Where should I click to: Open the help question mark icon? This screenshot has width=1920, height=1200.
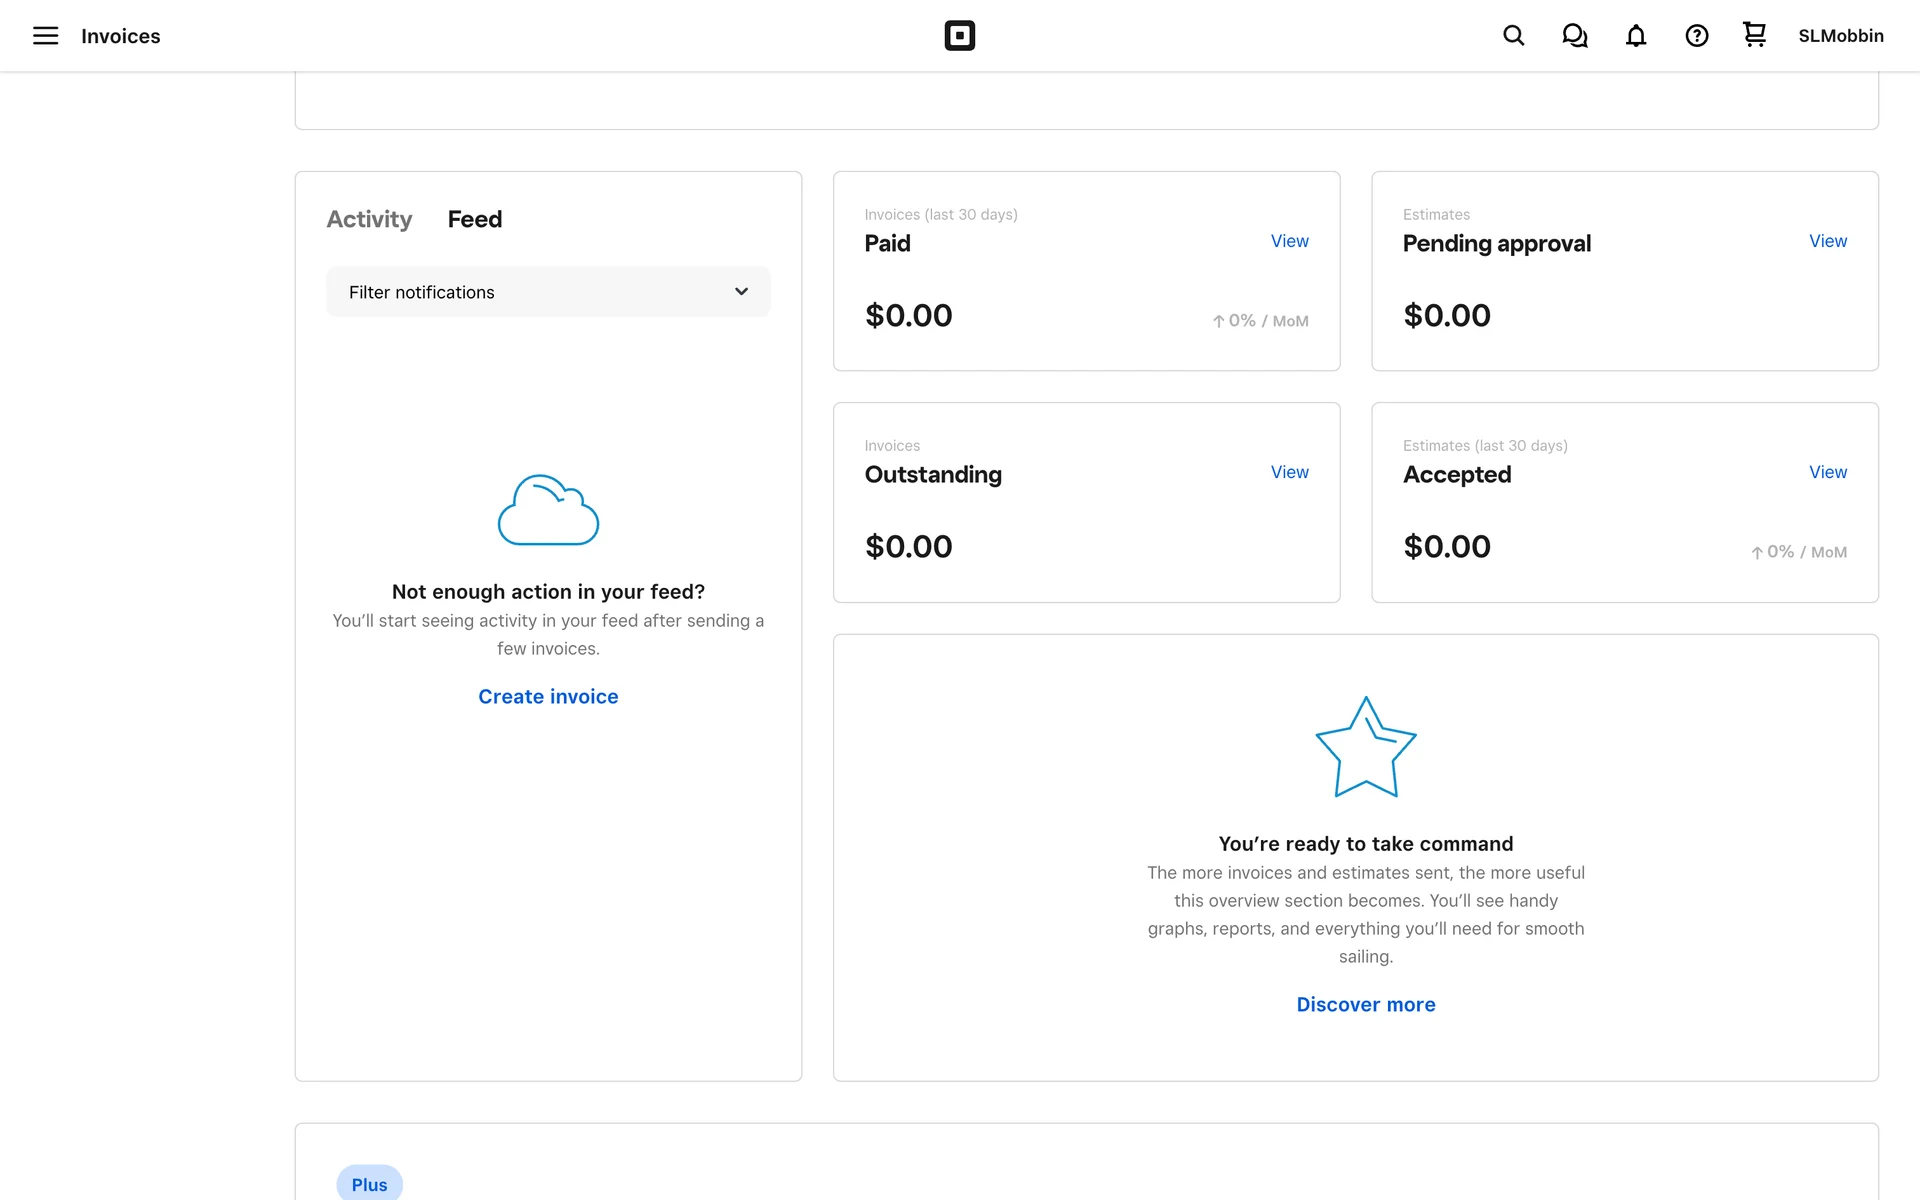point(1696,36)
